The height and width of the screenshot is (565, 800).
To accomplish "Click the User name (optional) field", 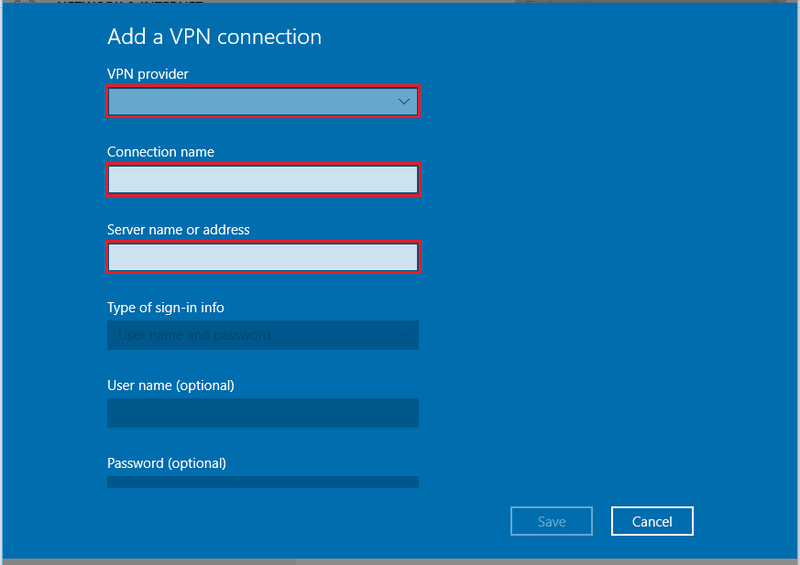I will point(263,413).
